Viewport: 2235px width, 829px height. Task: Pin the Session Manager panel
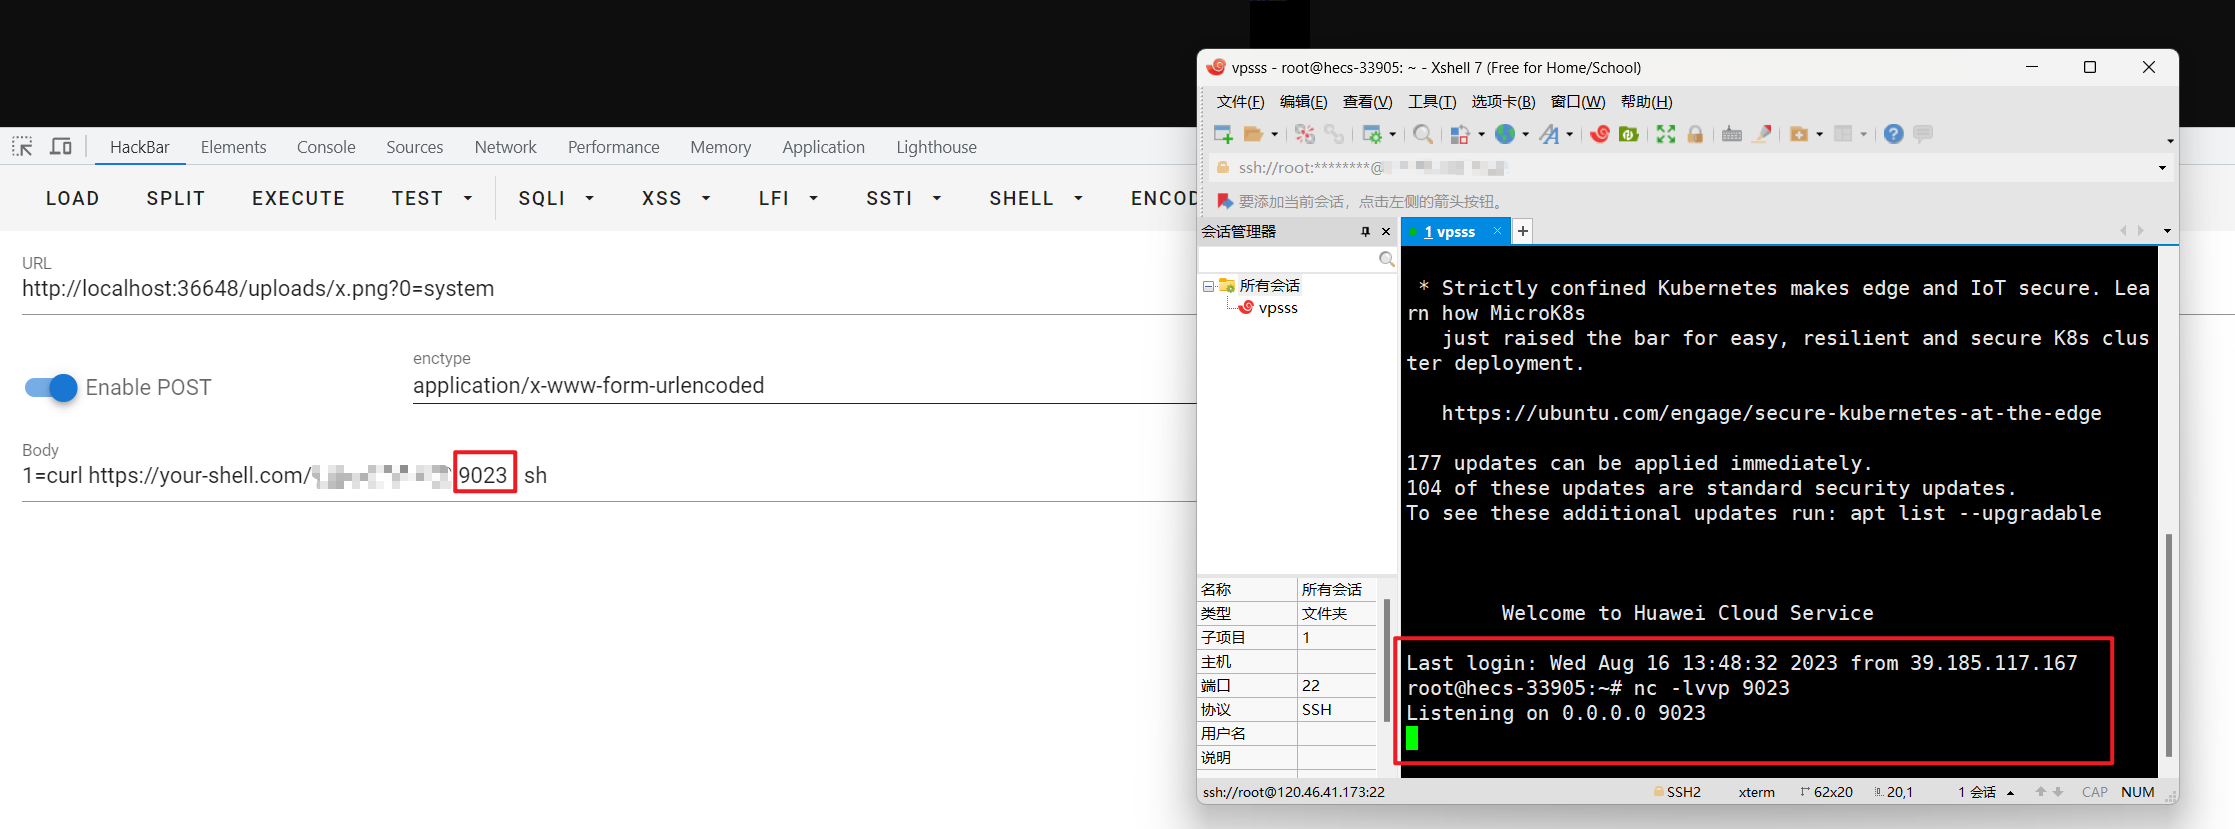1365,231
